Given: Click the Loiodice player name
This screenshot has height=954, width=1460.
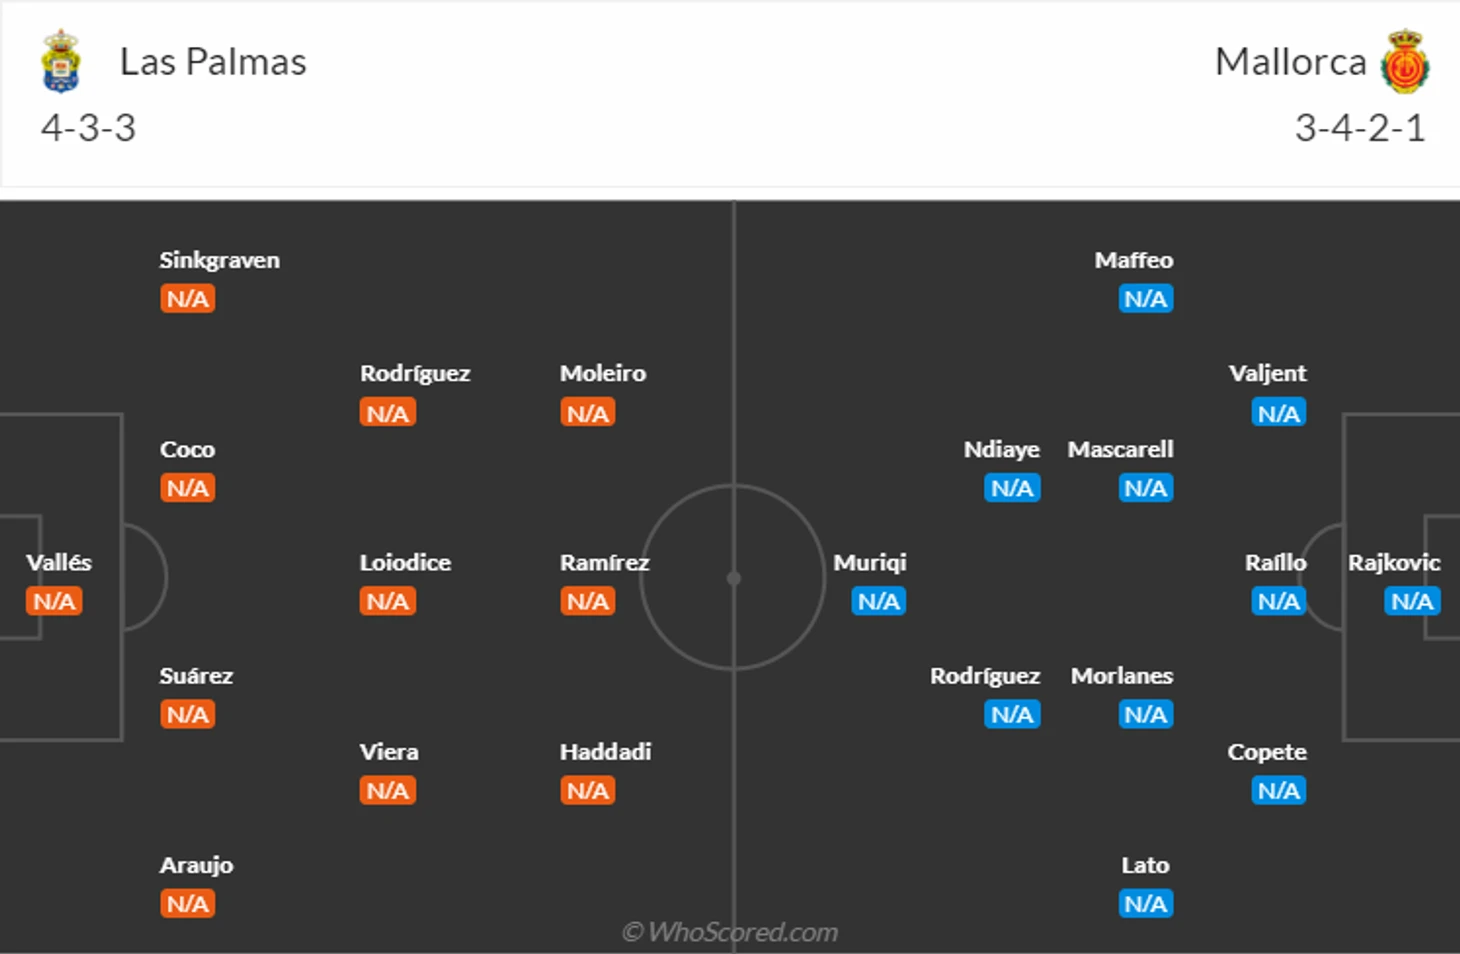Looking at the screenshot, I should [x=405, y=563].
